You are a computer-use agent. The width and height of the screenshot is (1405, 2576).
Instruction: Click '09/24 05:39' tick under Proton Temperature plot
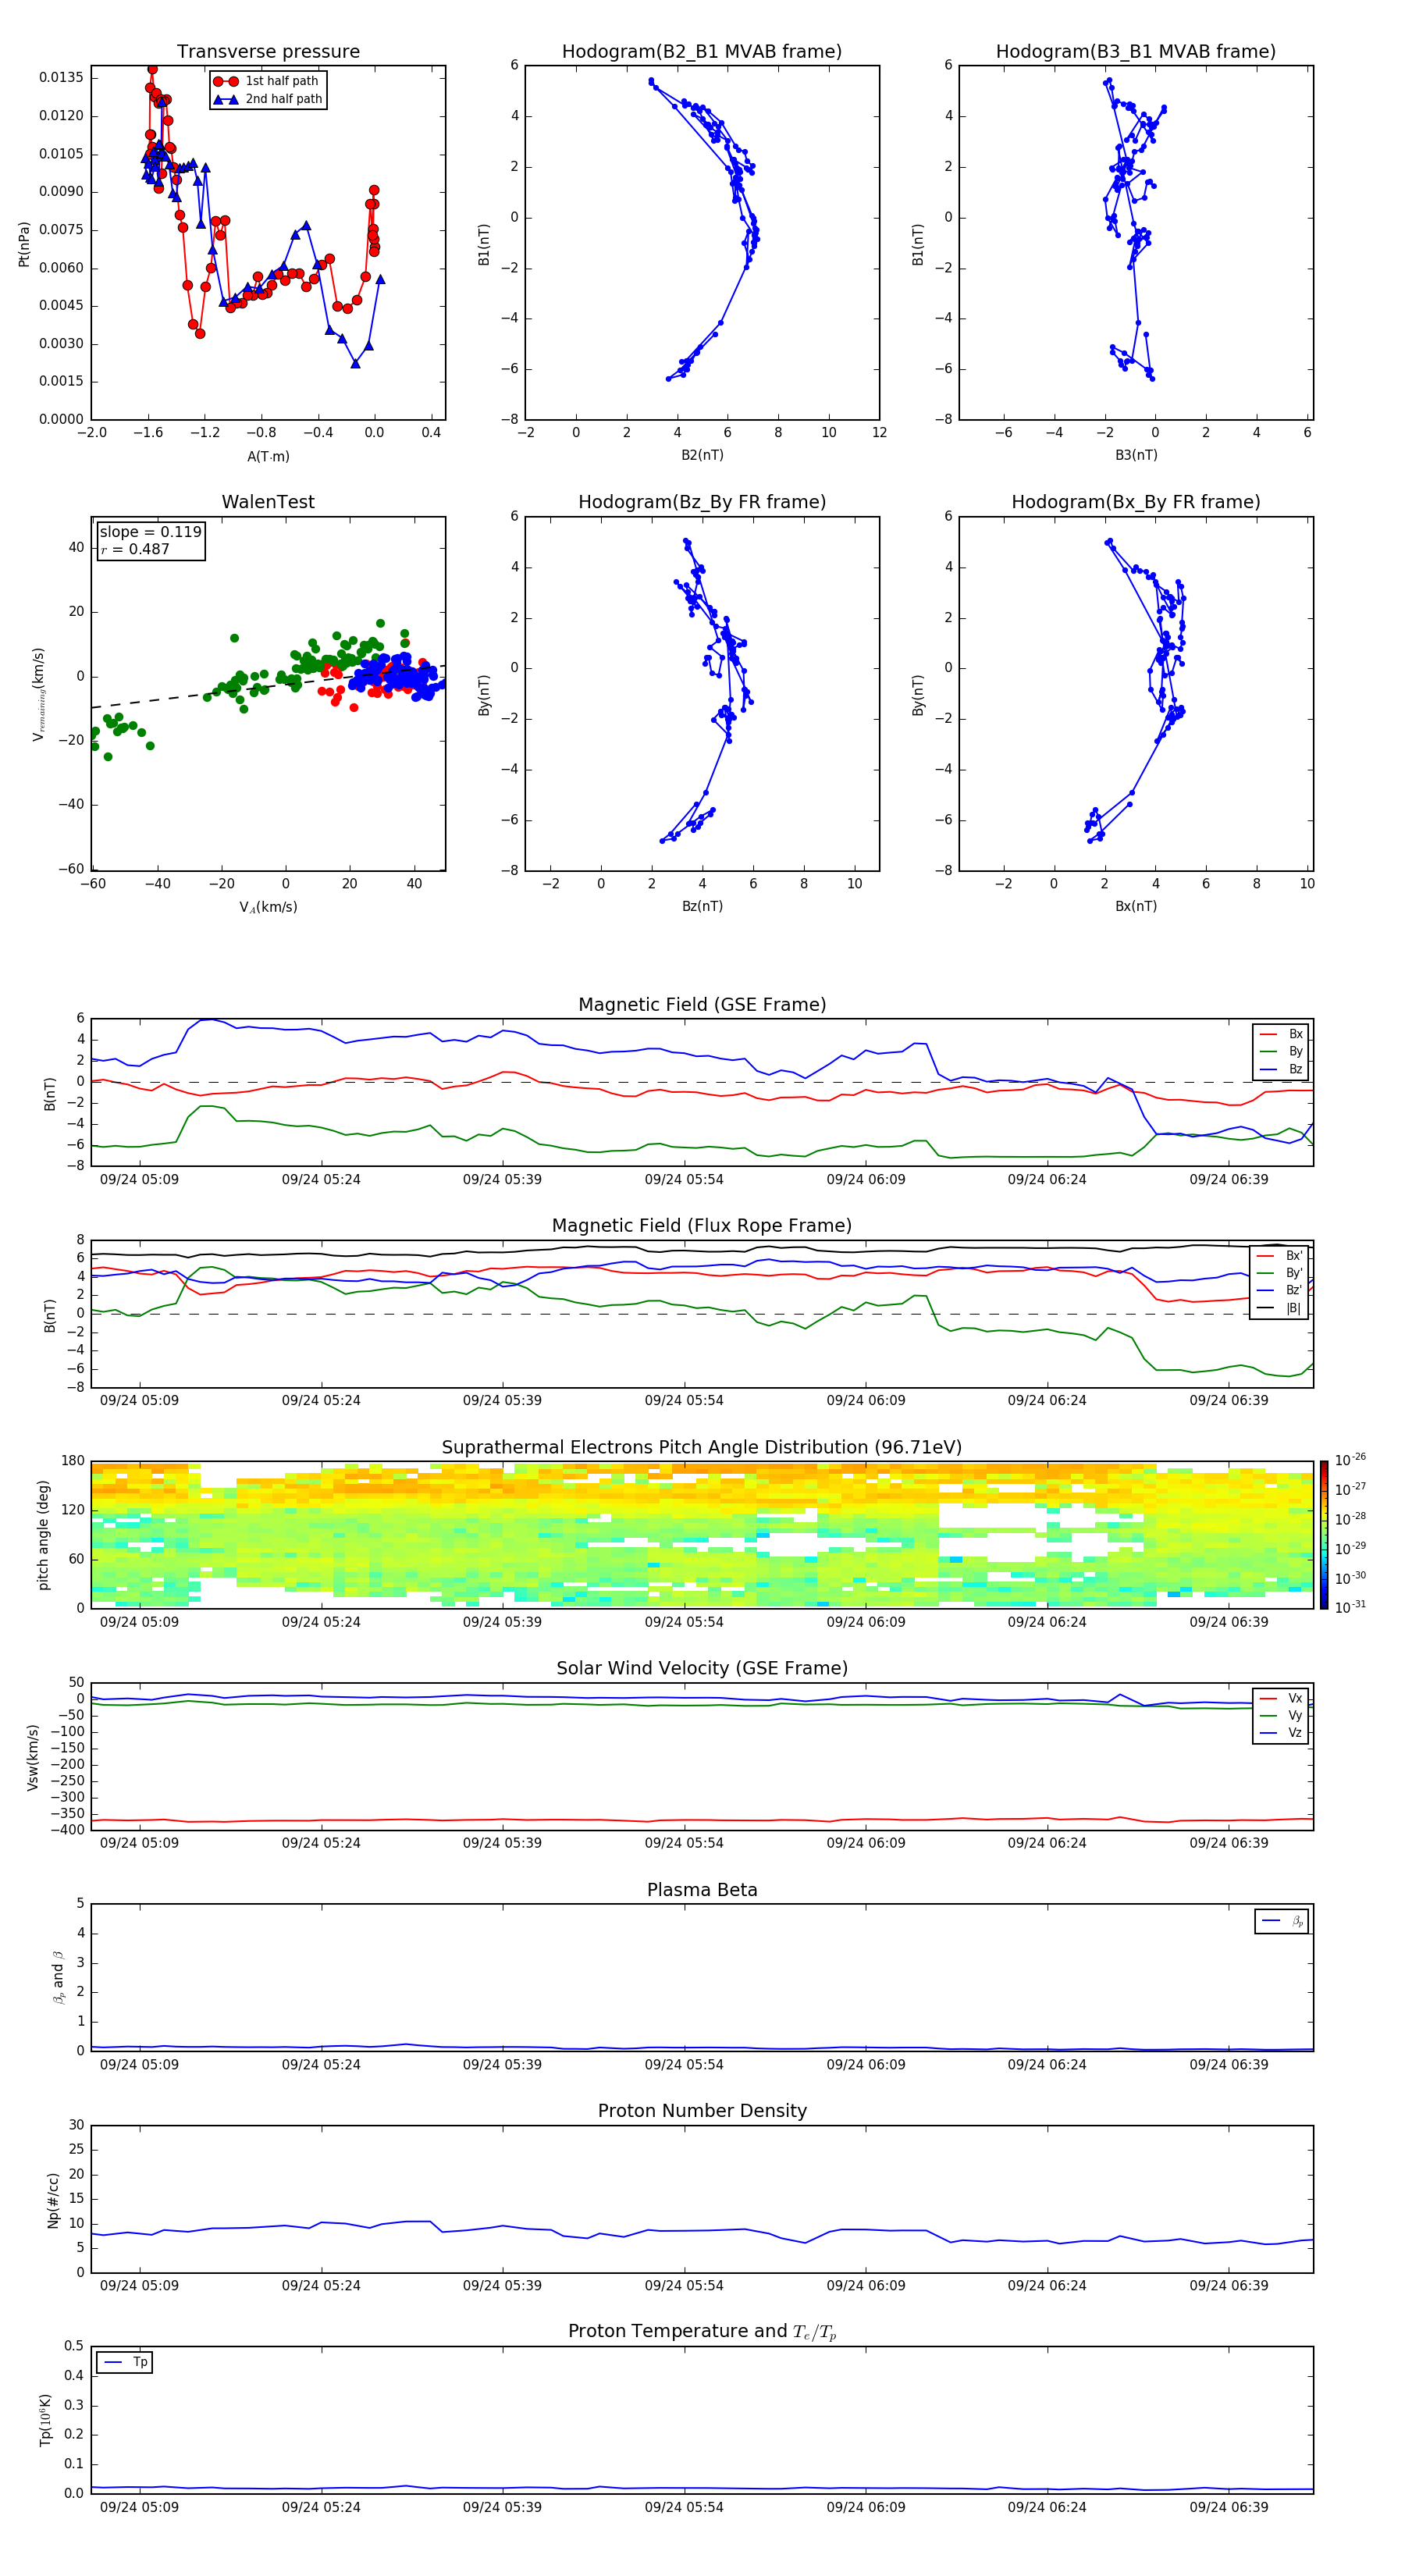(x=502, y=2507)
